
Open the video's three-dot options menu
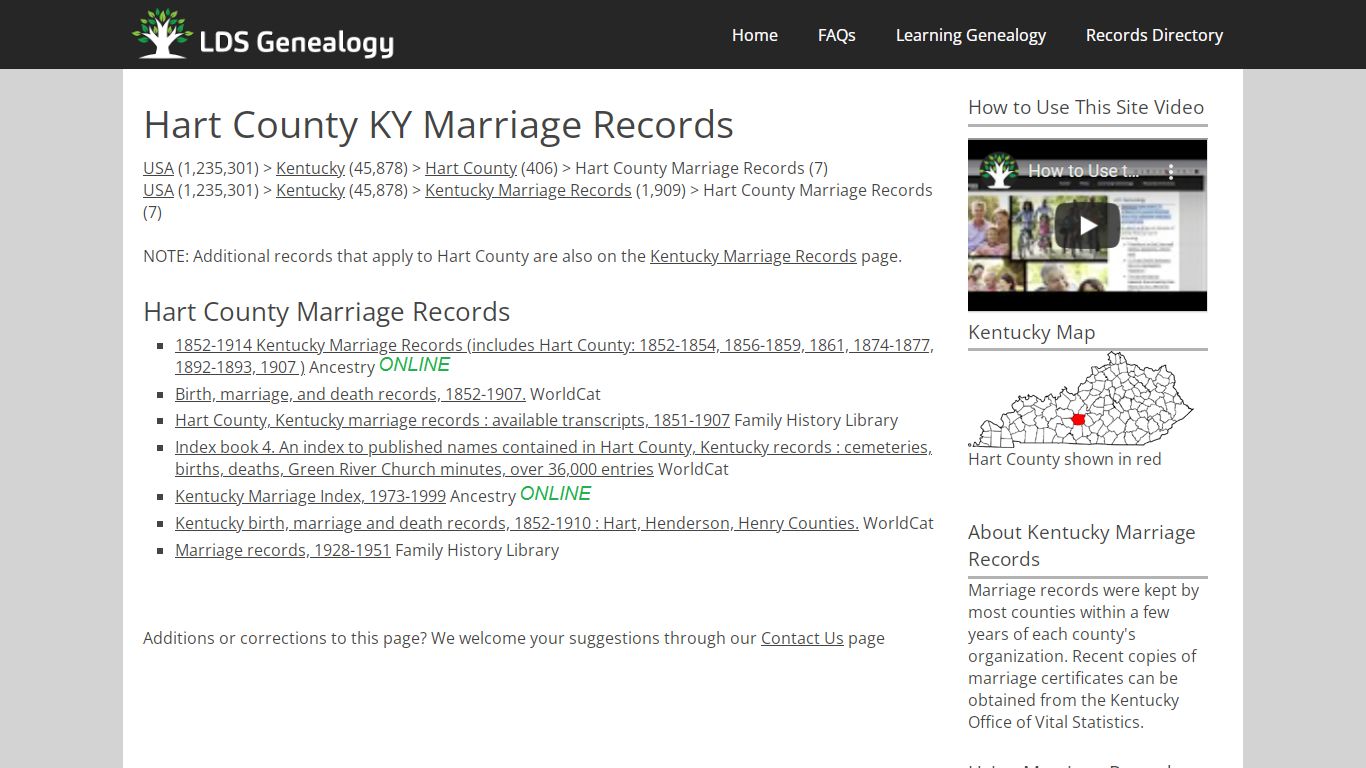[x=1171, y=172]
